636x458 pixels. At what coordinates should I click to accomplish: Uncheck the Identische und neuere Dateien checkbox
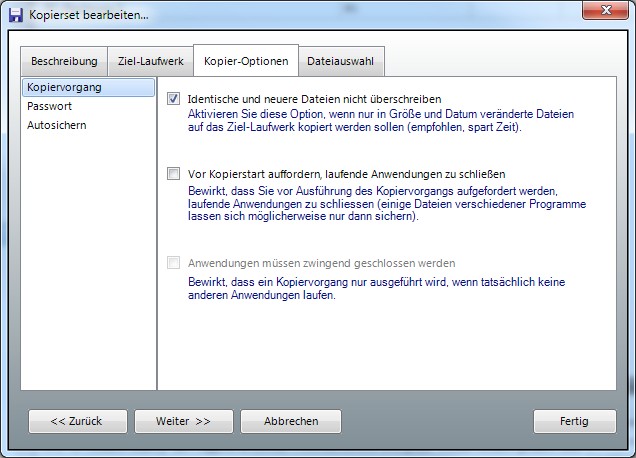coord(174,99)
